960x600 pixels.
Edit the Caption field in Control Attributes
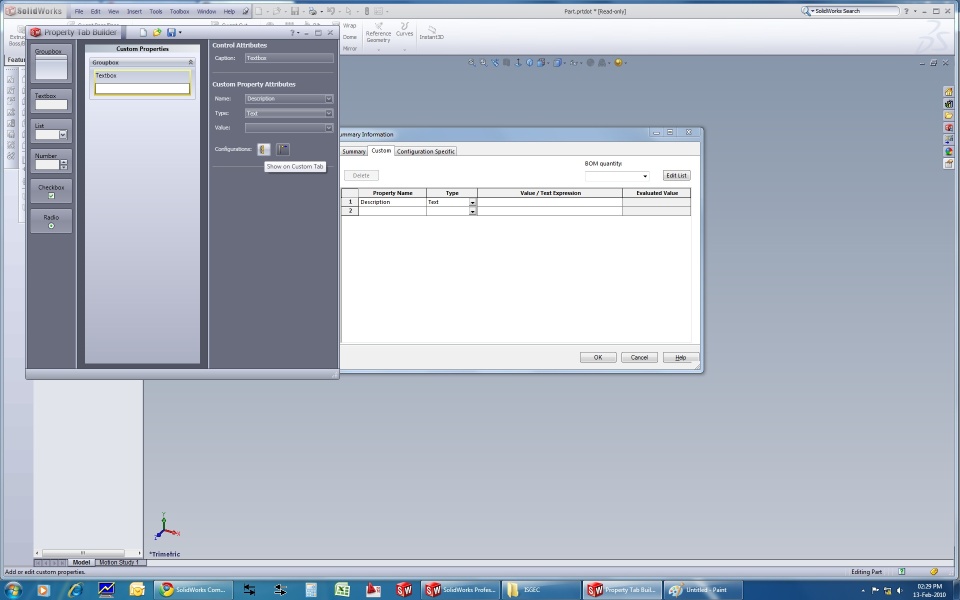point(289,58)
